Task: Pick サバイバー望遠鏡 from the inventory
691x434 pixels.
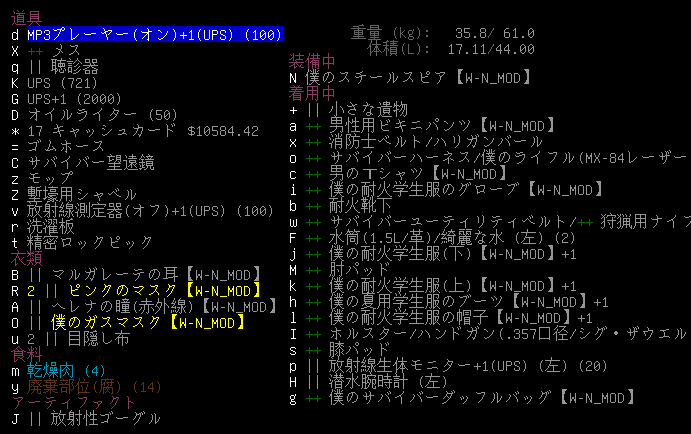Action: coord(90,162)
